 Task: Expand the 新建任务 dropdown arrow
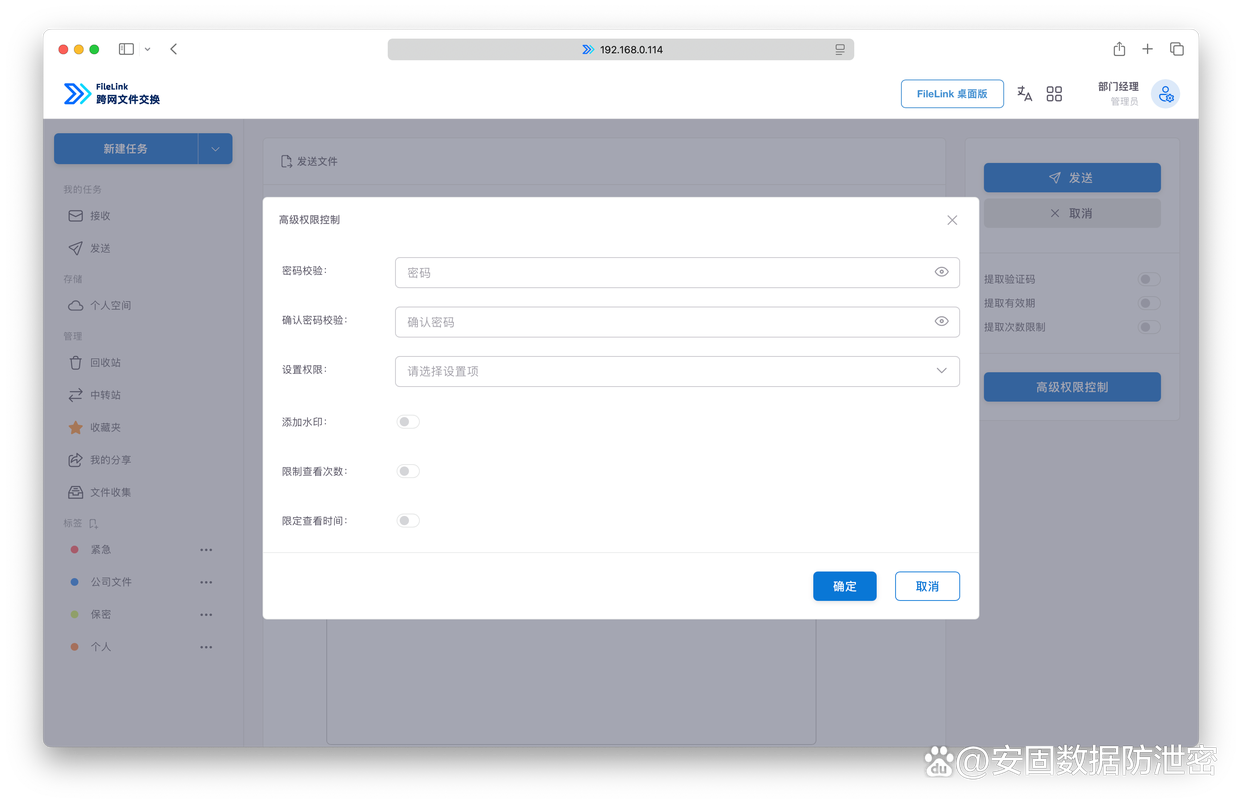[x=215, y=149]
